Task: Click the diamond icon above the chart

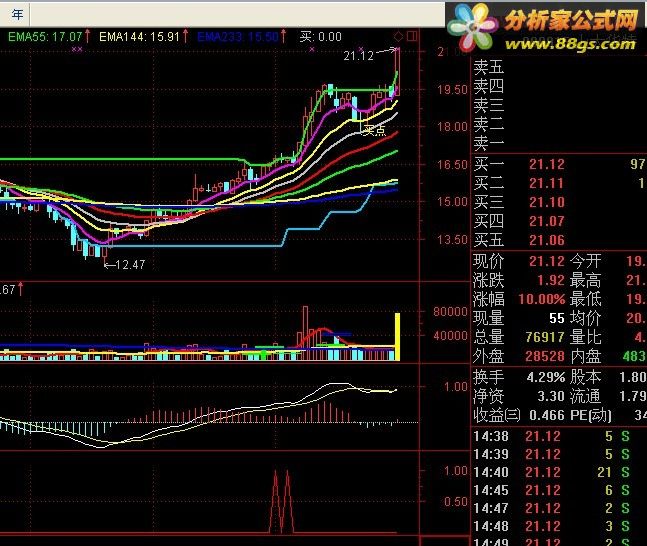Action: coord(398,37)
